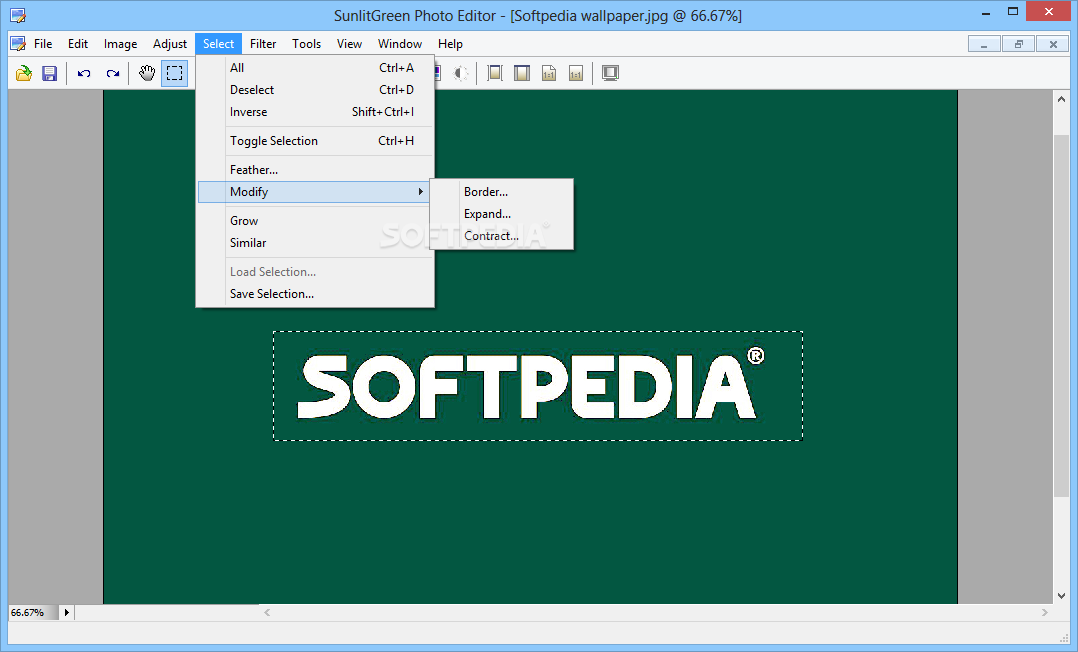Open the File menu
Screen dimensions: 1078x652
(x=43, y=44)
